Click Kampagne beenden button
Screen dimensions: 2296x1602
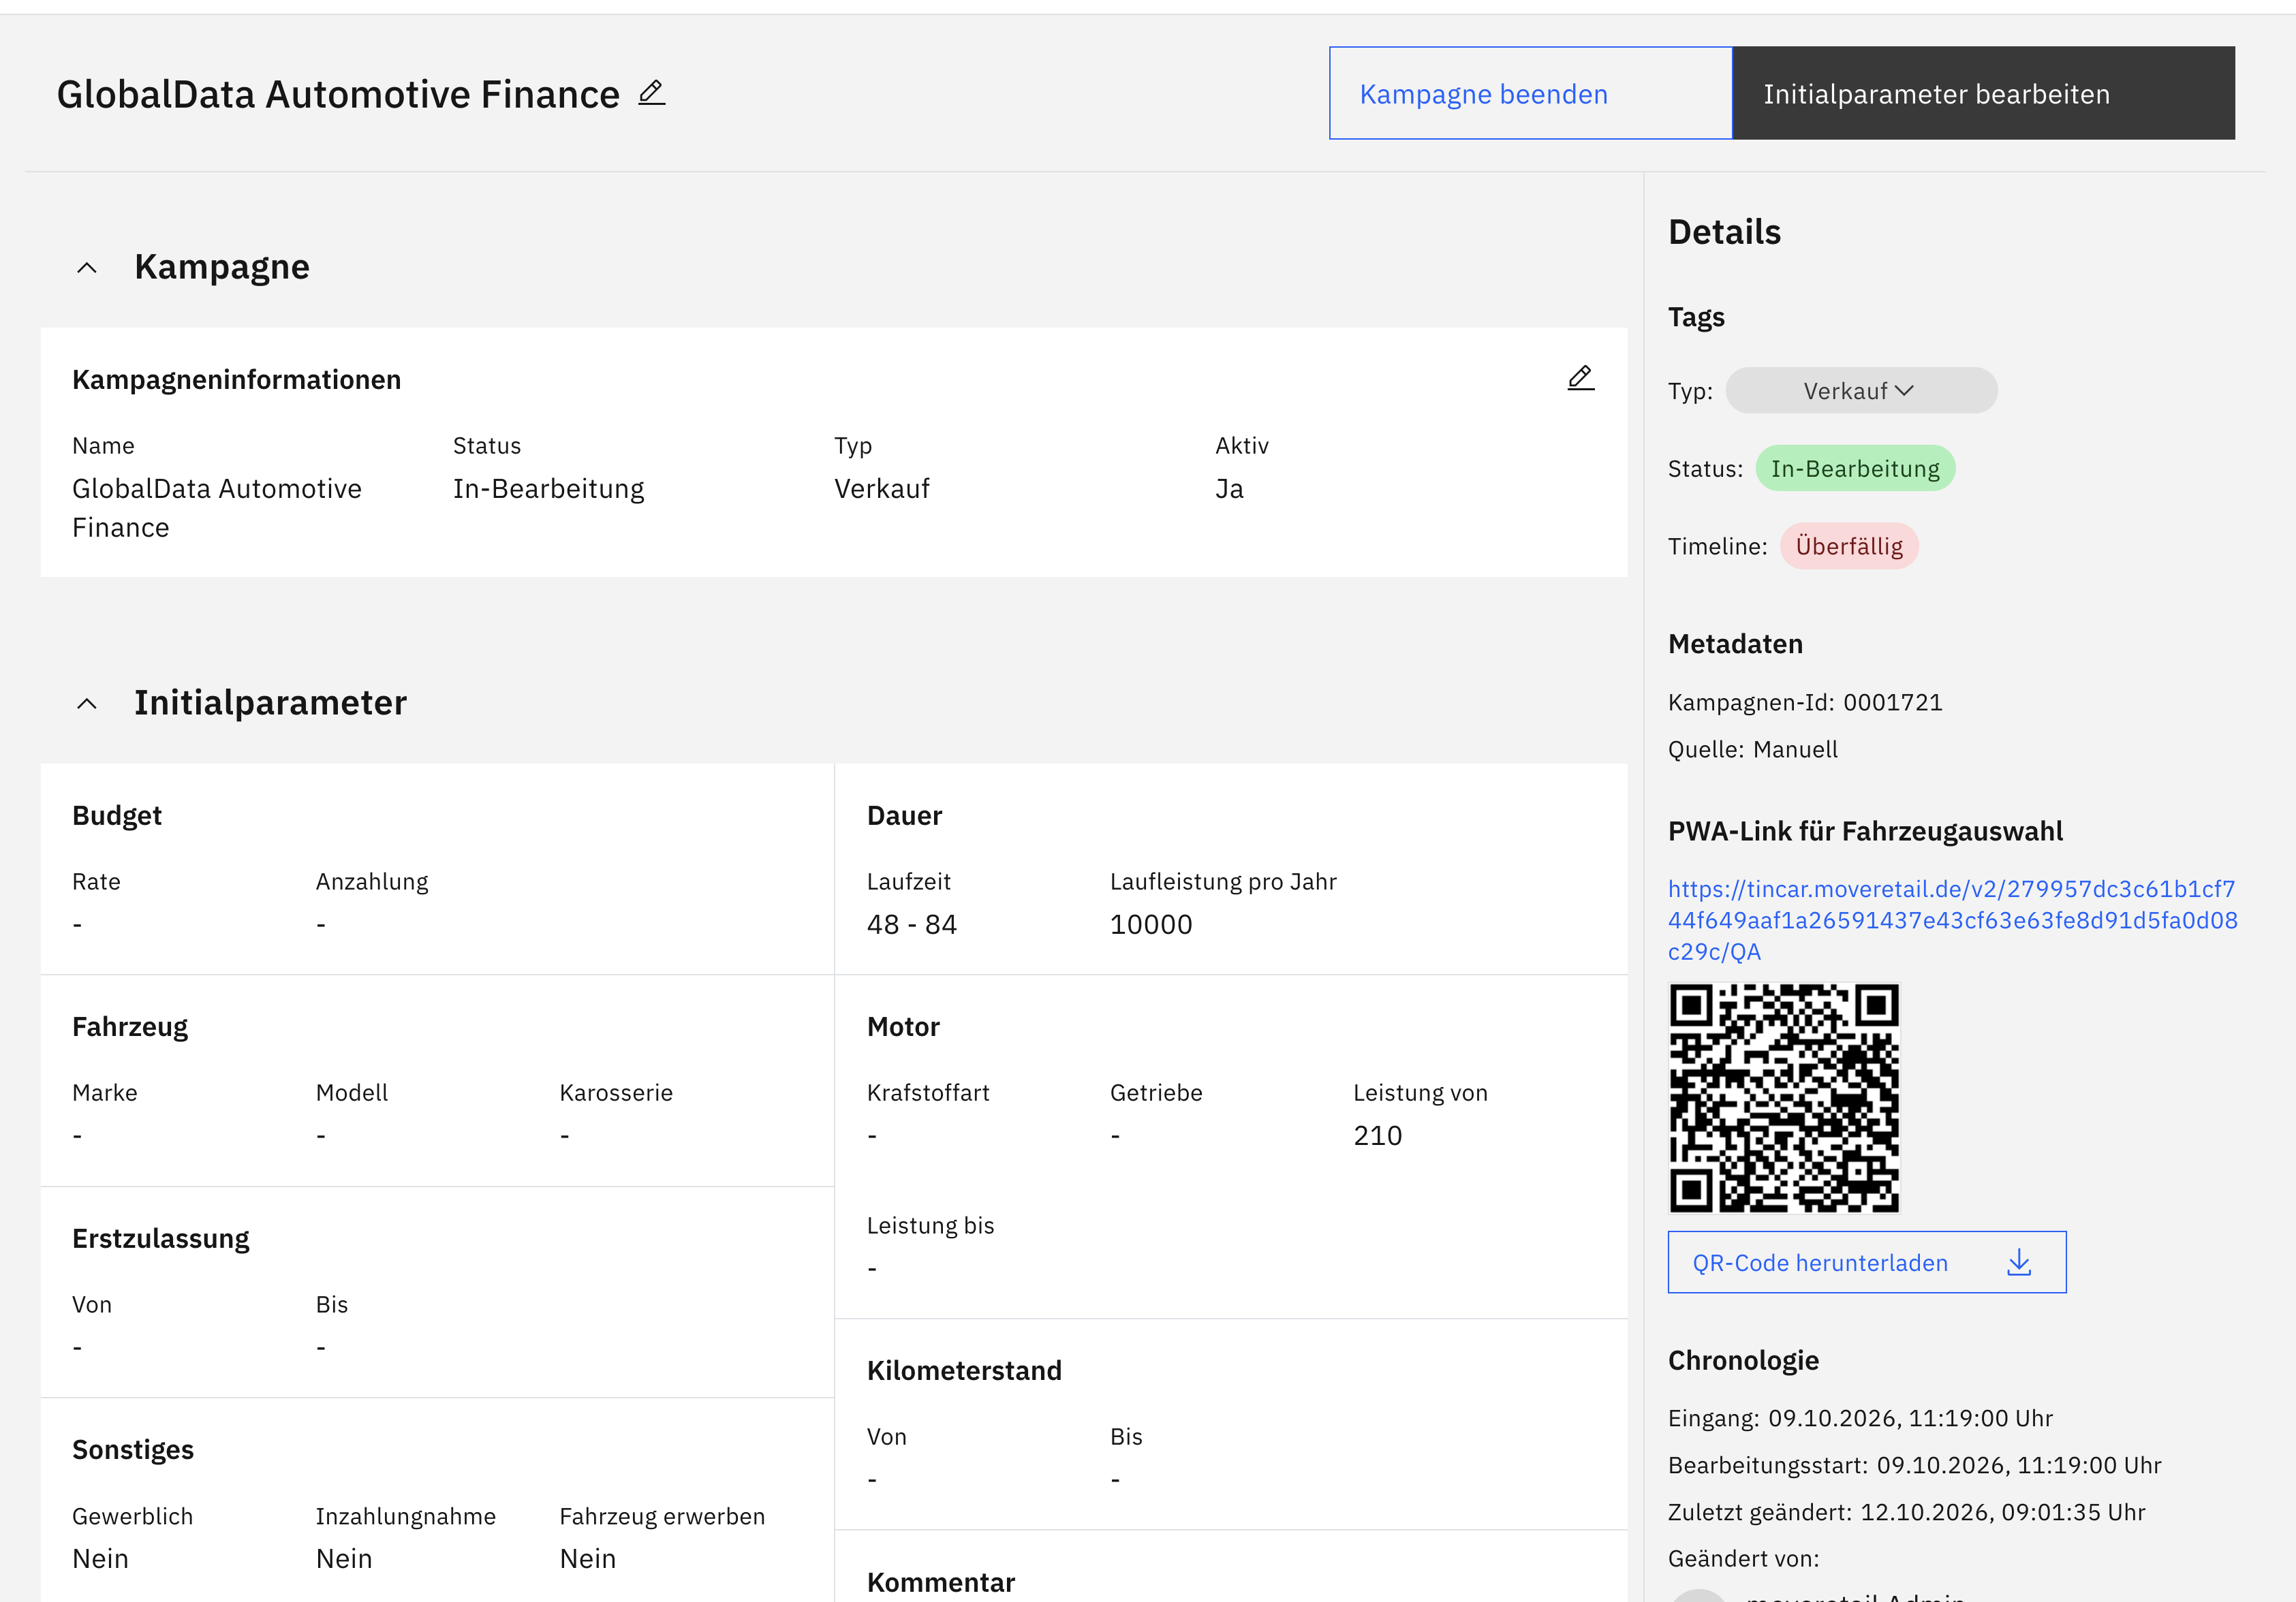[x=1530, y=93]
